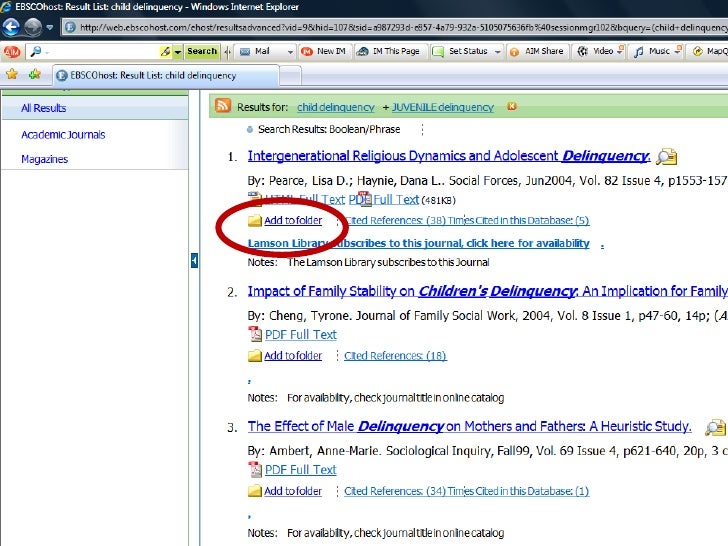The width and height of the screenshot is (728, 546).
Task: Click the New IM toolbar button
Action: pyautogui.click(x=324, y=51)
